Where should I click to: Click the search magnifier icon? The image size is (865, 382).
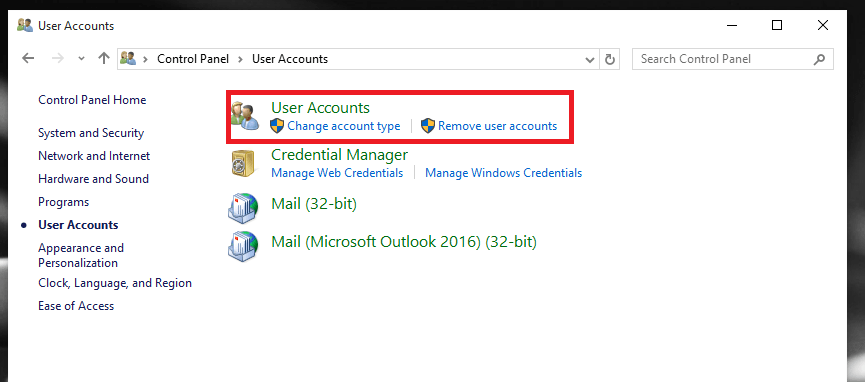(x=820, y=59)
